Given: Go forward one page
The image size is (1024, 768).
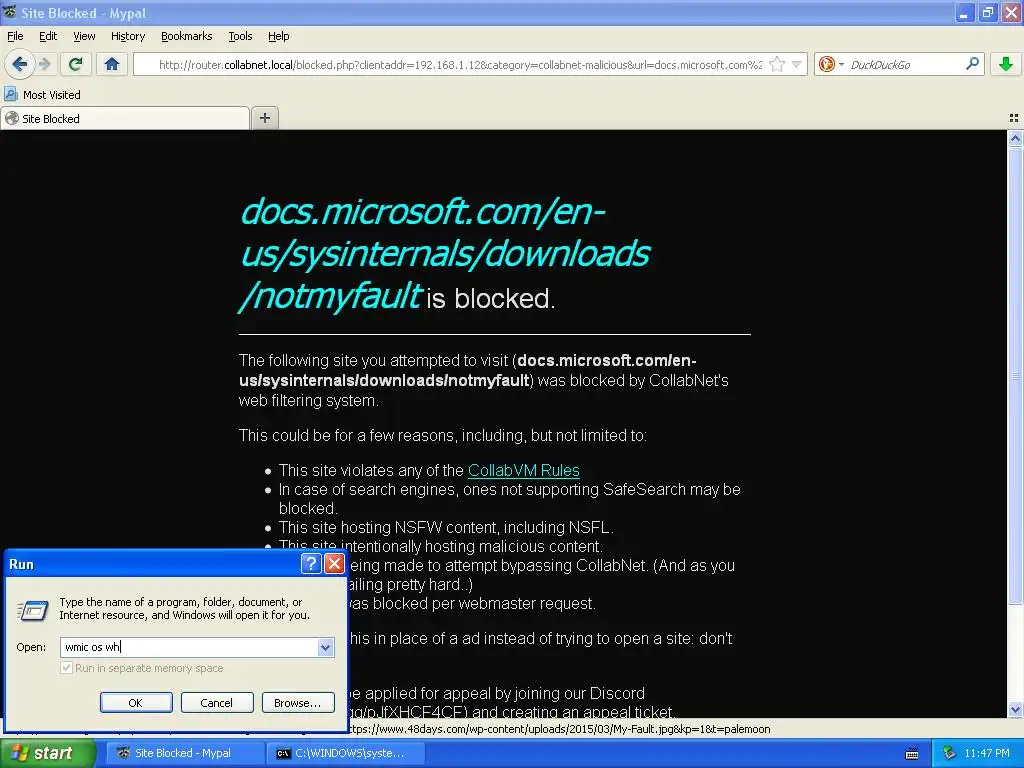Looking at the screenshot, I should [44, 64].
